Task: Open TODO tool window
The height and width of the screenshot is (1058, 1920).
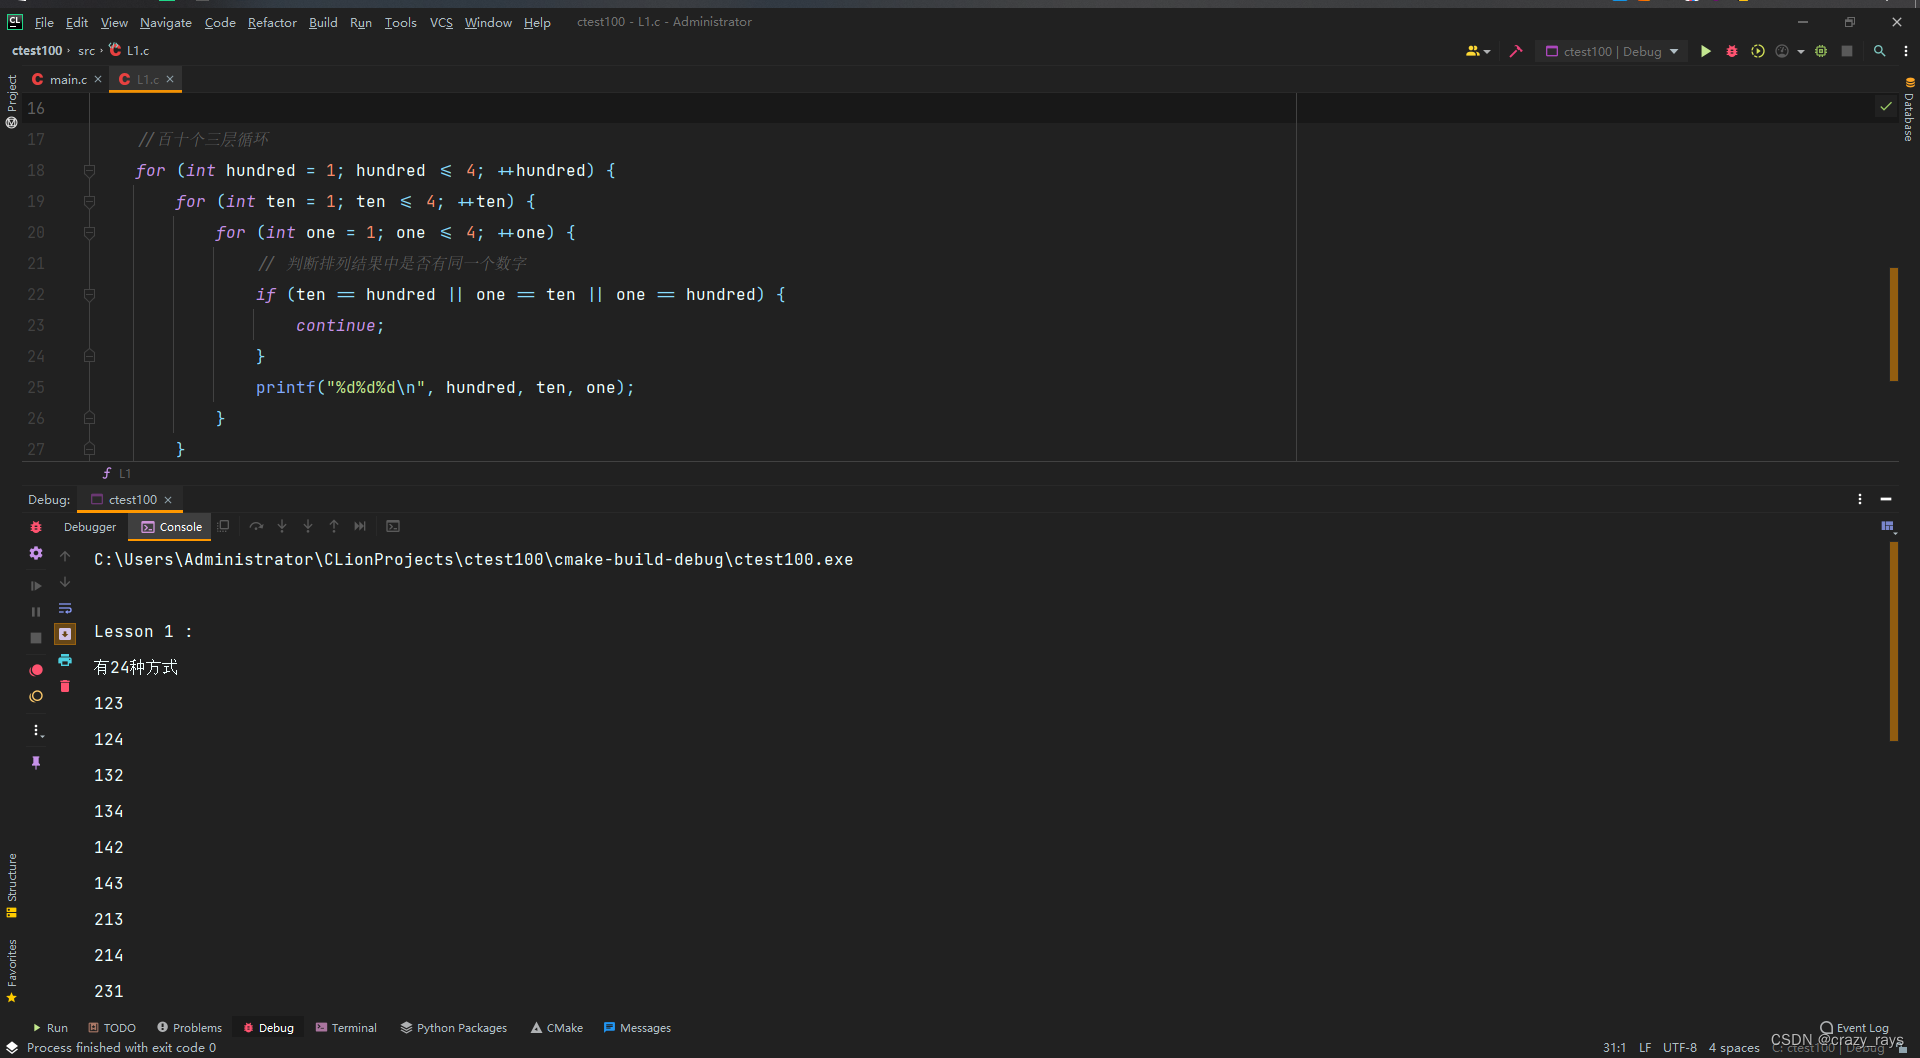Action: [112, 1028]
